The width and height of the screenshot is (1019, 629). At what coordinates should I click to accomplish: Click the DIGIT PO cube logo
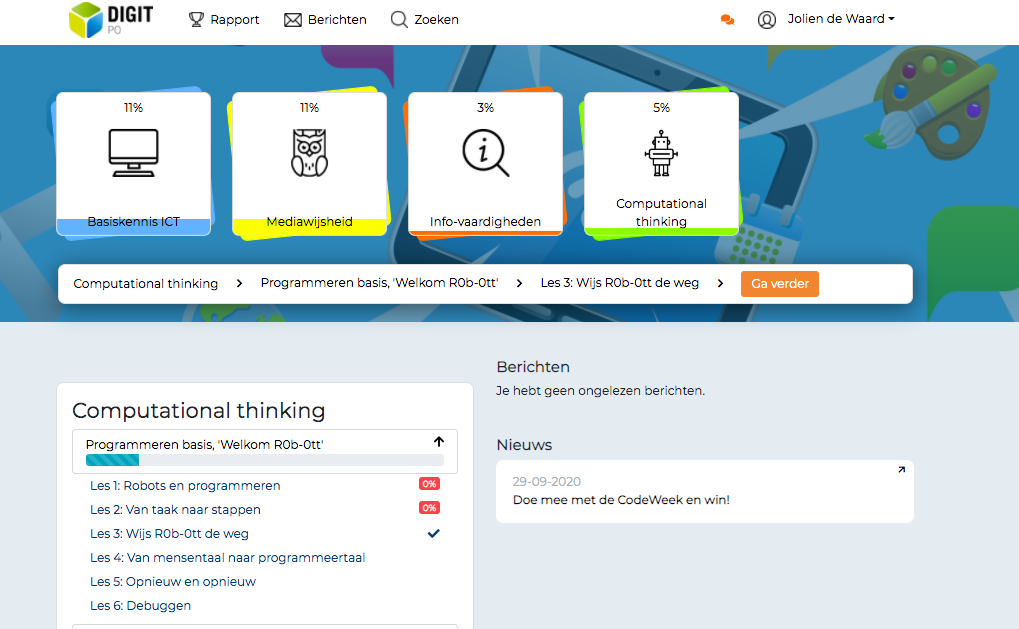87,19
